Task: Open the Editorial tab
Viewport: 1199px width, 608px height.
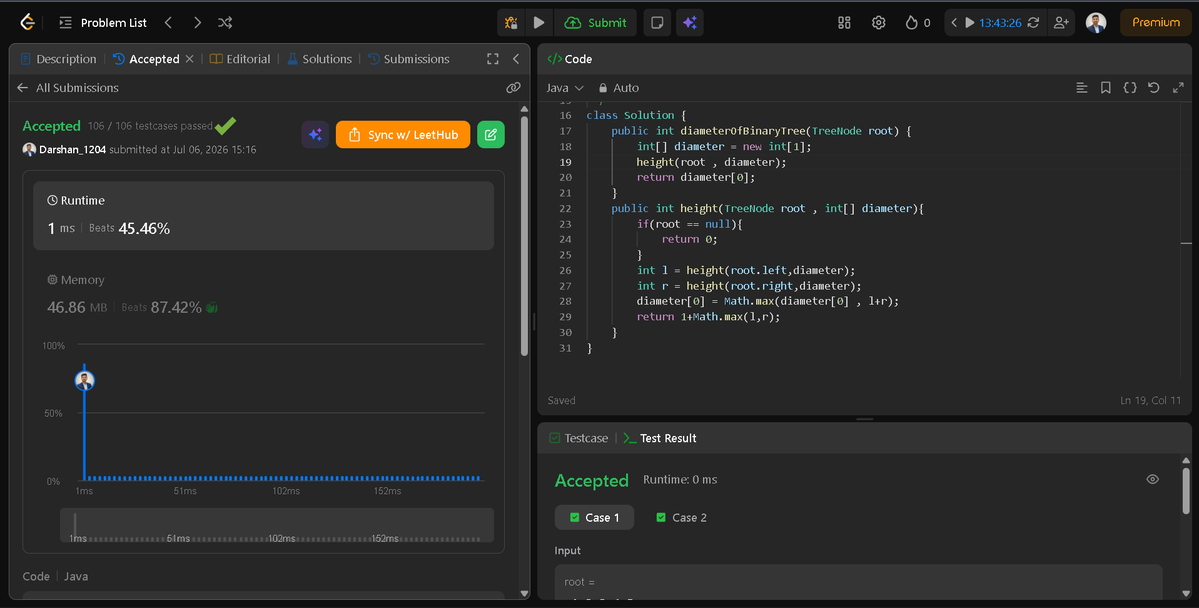Action: [x=240, y=59]
